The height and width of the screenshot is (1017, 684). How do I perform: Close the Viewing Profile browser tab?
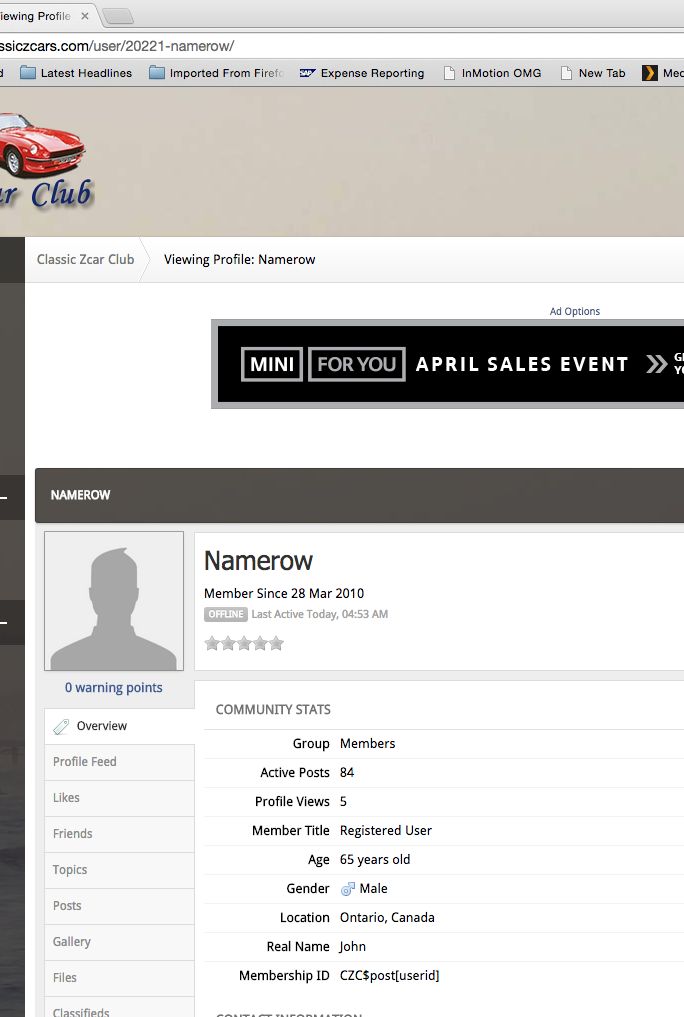coord(85,16)
